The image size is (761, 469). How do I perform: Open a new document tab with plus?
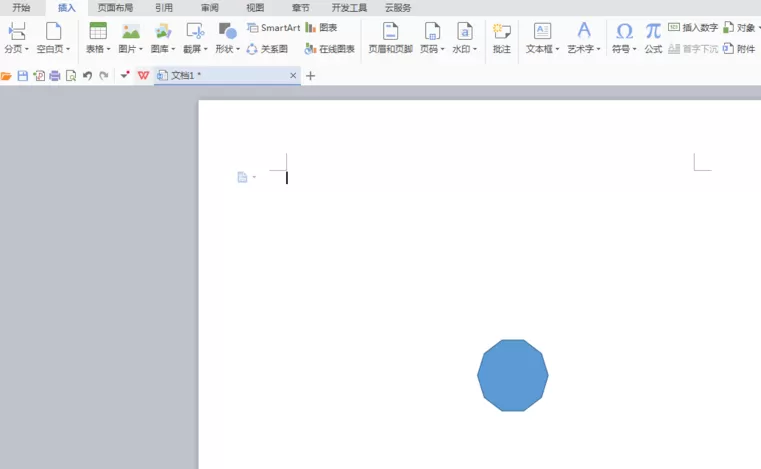[311, 76]
